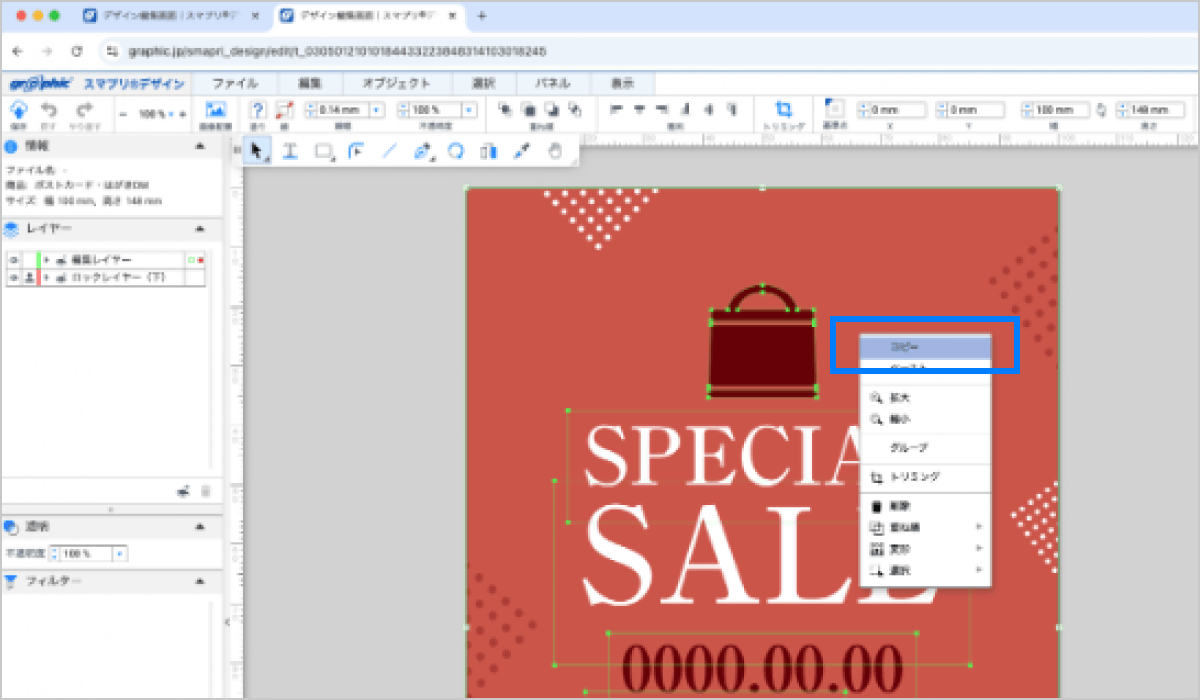Open the stroke width dropdown

click(377, 110)
